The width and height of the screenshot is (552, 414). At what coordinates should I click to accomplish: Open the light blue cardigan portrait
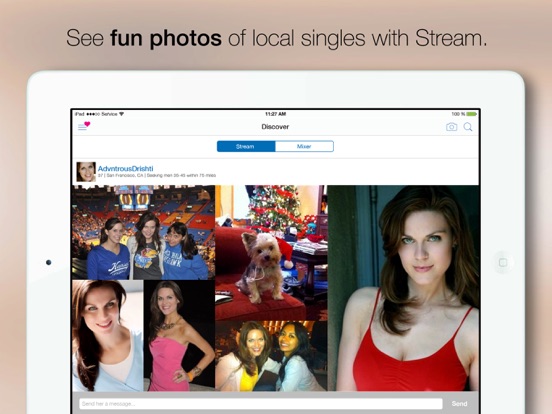point(108,335)
